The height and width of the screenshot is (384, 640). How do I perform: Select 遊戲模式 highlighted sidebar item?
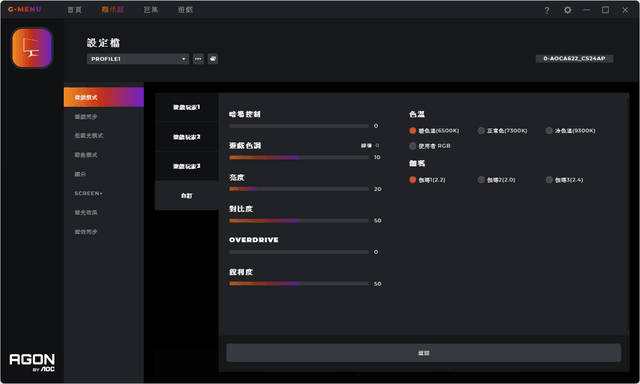104,97
